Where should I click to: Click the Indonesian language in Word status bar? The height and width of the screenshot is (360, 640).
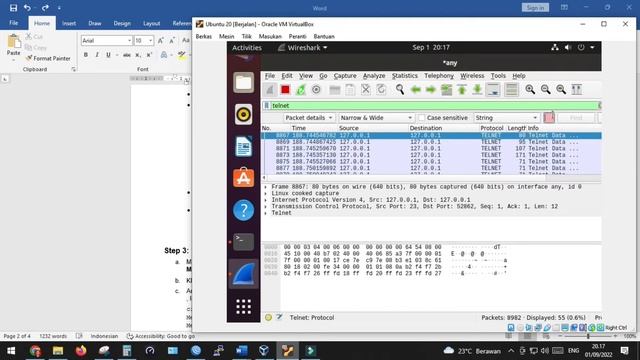104,336
